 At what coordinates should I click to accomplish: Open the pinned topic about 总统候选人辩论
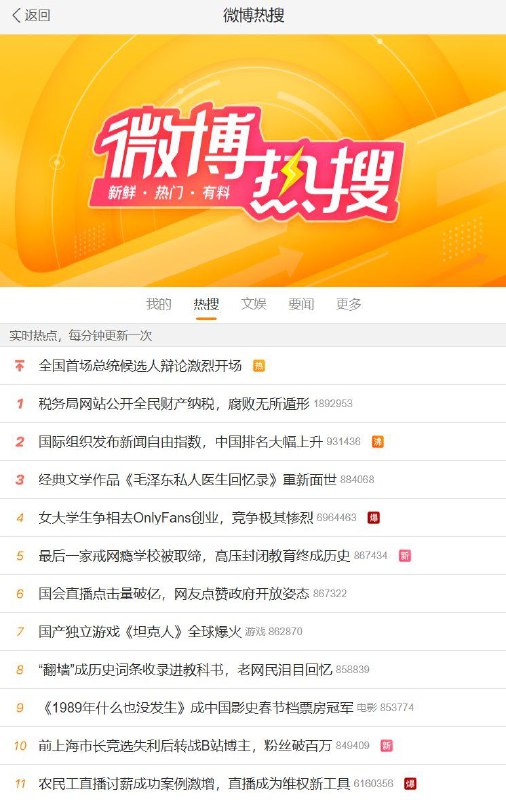tap(253, 366)
